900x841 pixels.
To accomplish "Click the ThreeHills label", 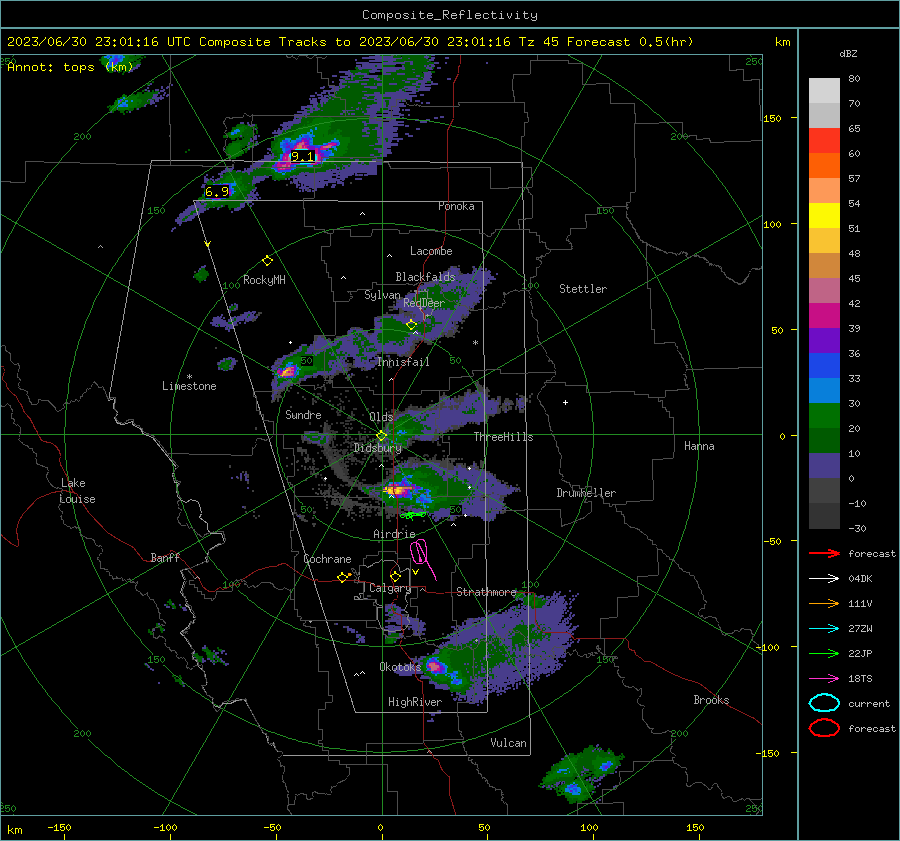I will click(503, 437).
